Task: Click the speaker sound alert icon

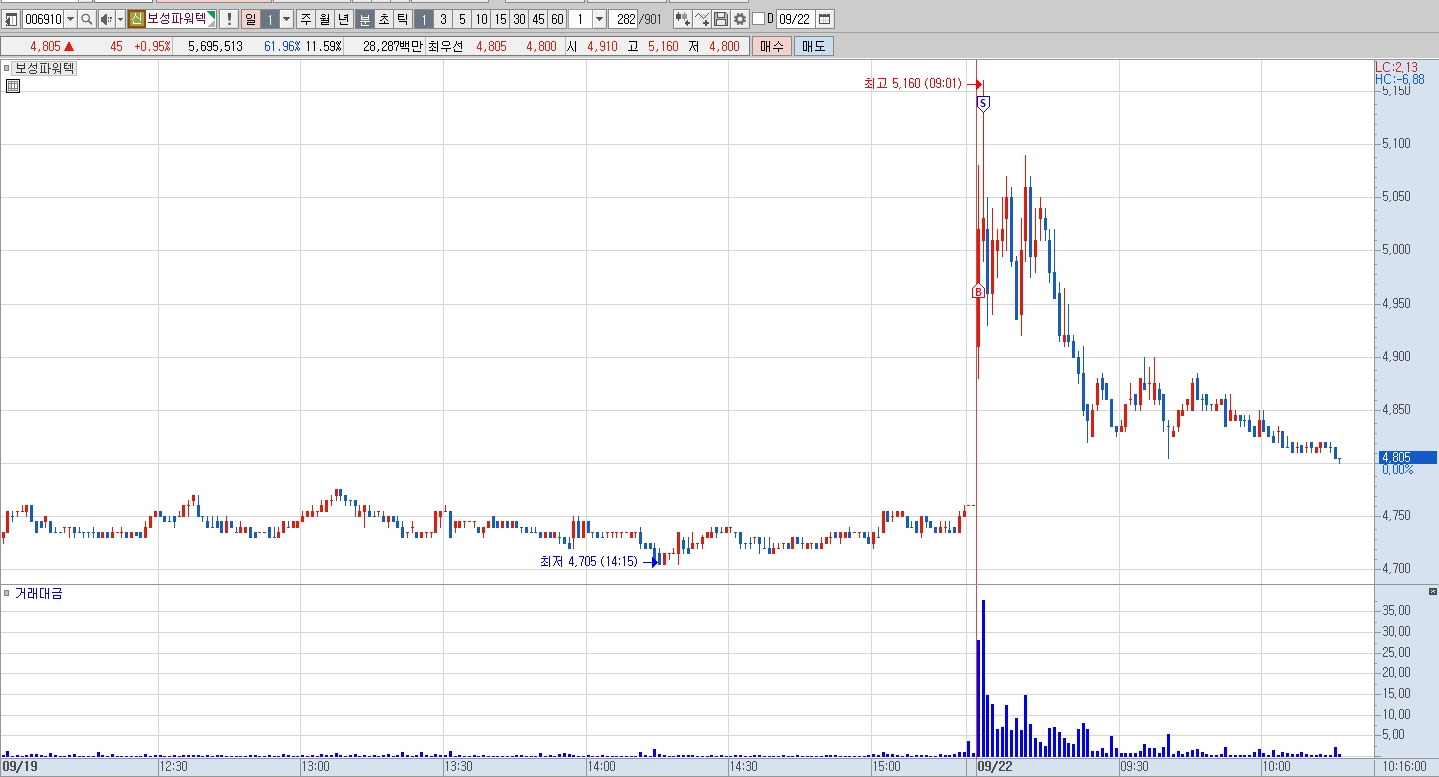Action: click(106, 19)
